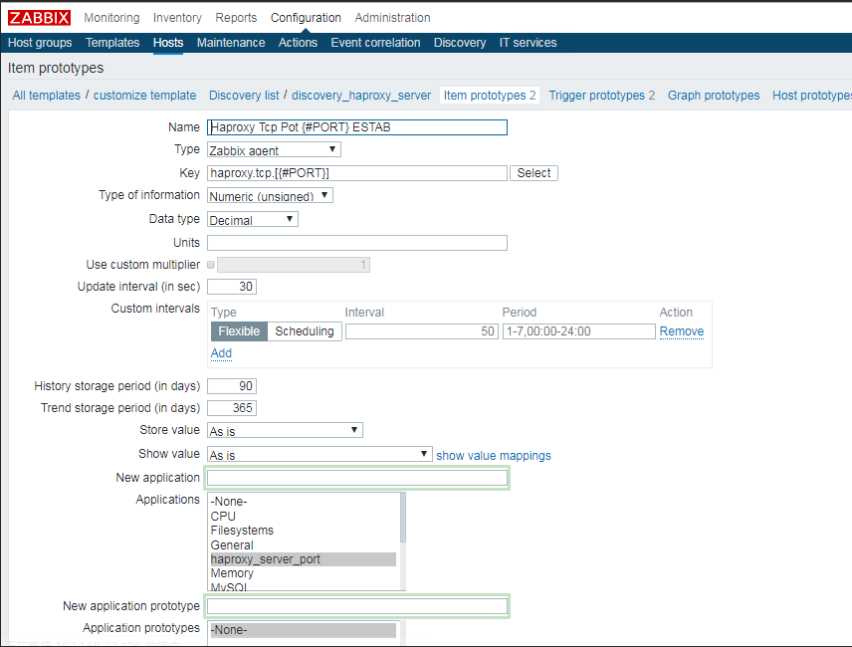
Task: Open Host prototypes tab
Action: tap(812, 95)
